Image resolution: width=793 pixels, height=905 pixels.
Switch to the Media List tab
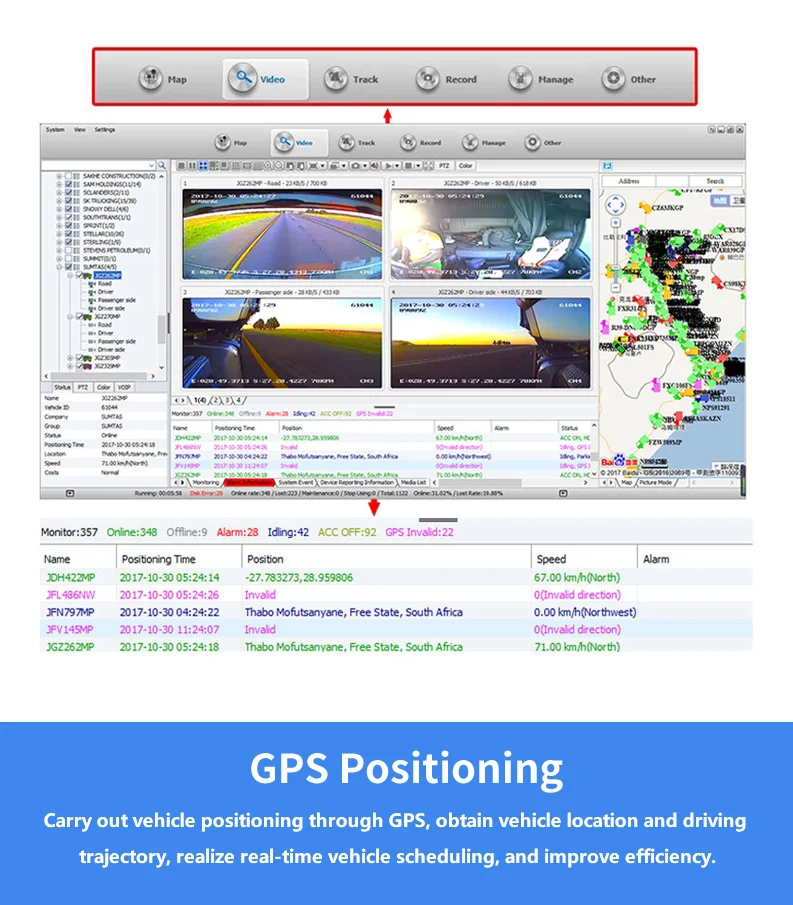click(x=413, y=482)
